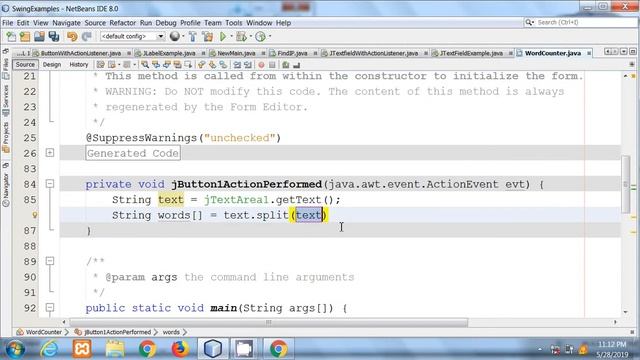Viewport: 640px width, 360px height.
Task: Click the Shift Line Right icon
Action: tap(247, 64)
